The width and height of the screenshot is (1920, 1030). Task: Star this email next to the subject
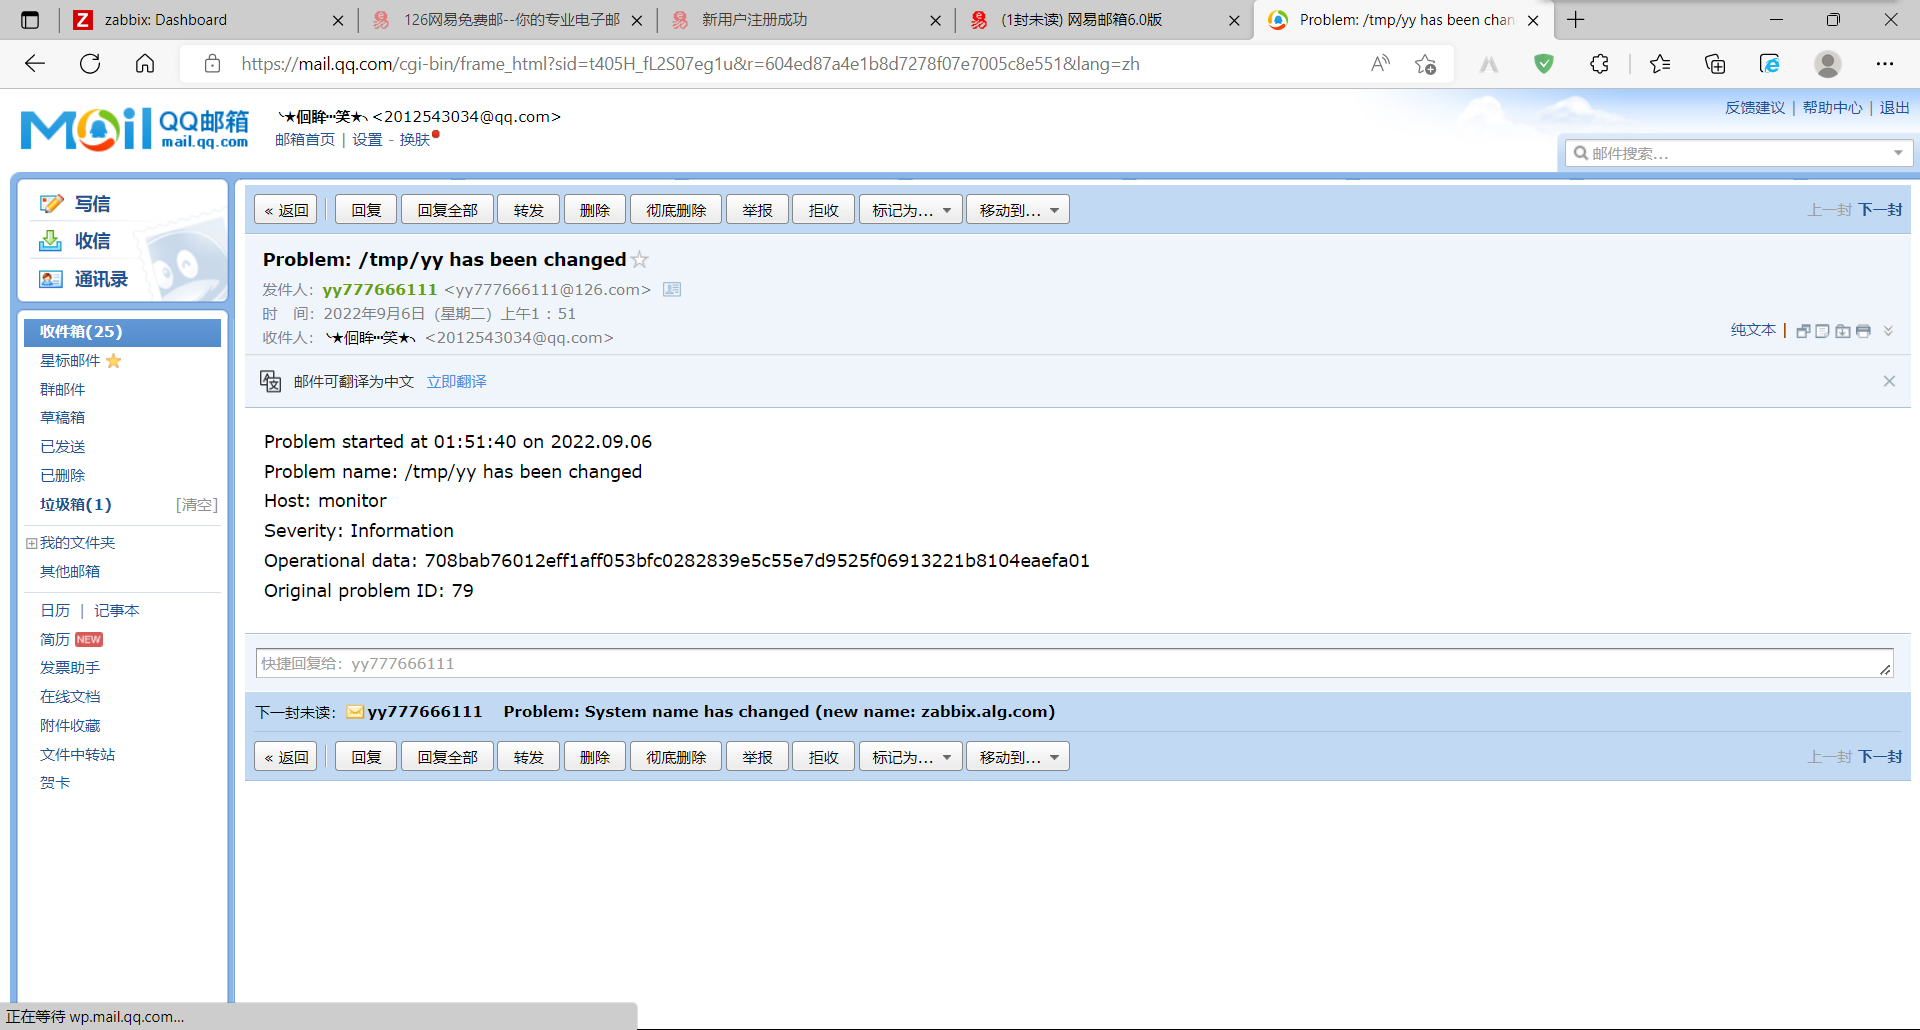[640, 260]
